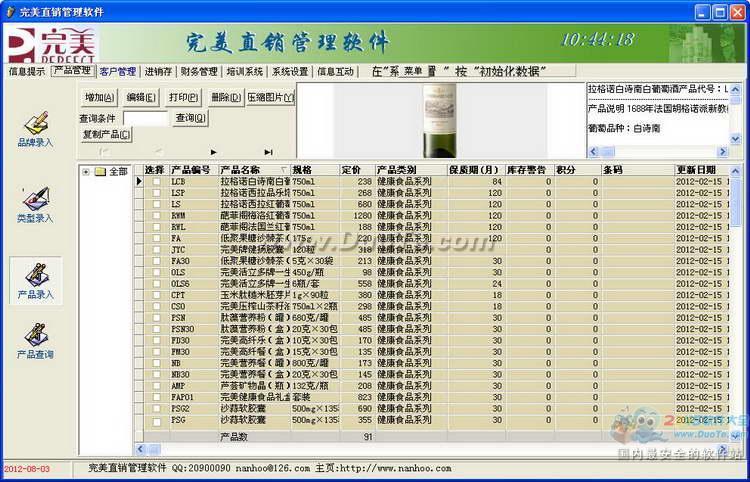
Task: Check the box in the LS row
Action: coord(156,204)
